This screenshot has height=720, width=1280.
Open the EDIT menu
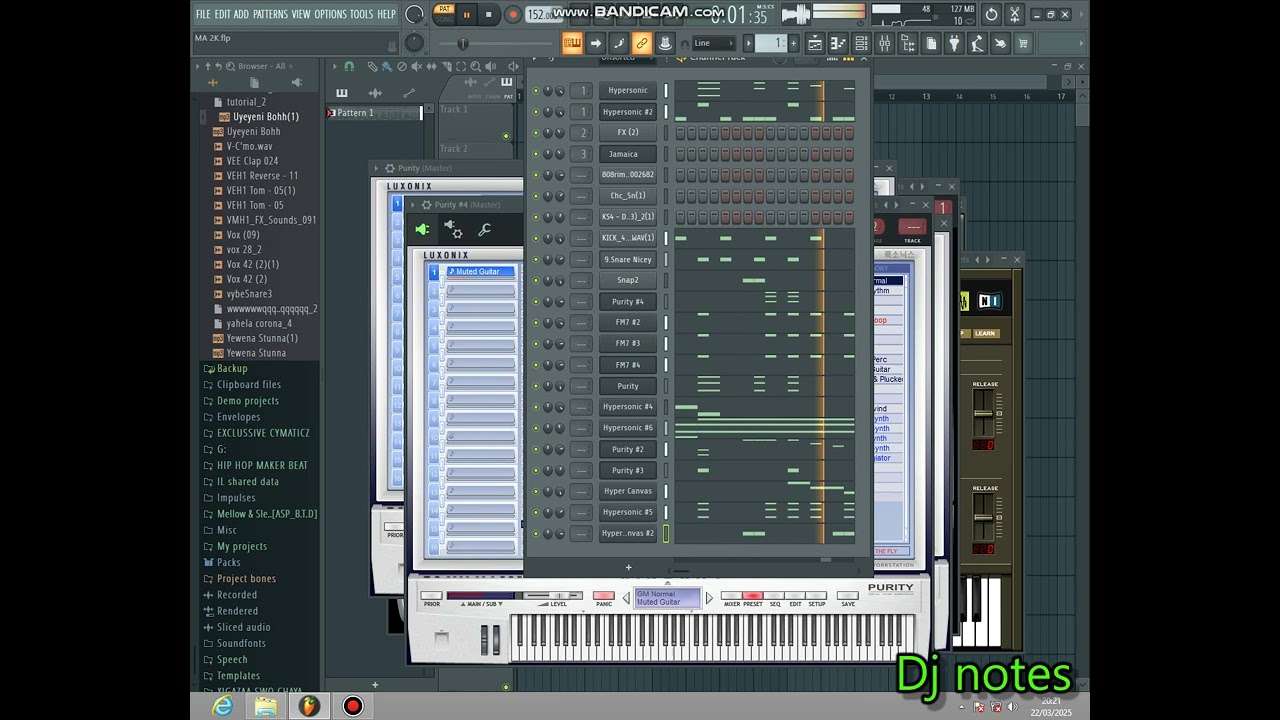(222, 14)
